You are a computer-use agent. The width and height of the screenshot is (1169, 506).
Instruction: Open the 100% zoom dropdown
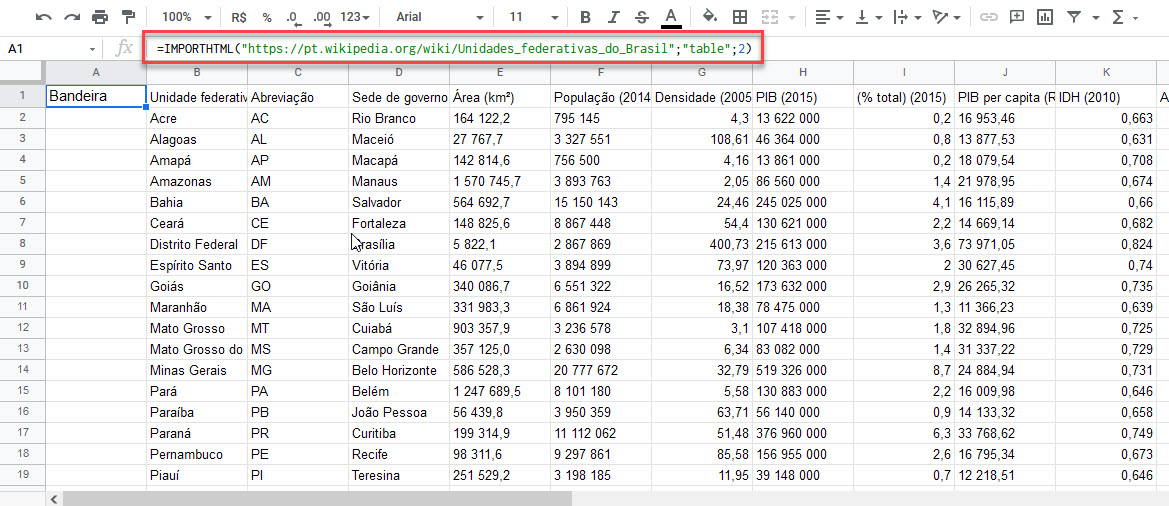(x=186, y=16)
